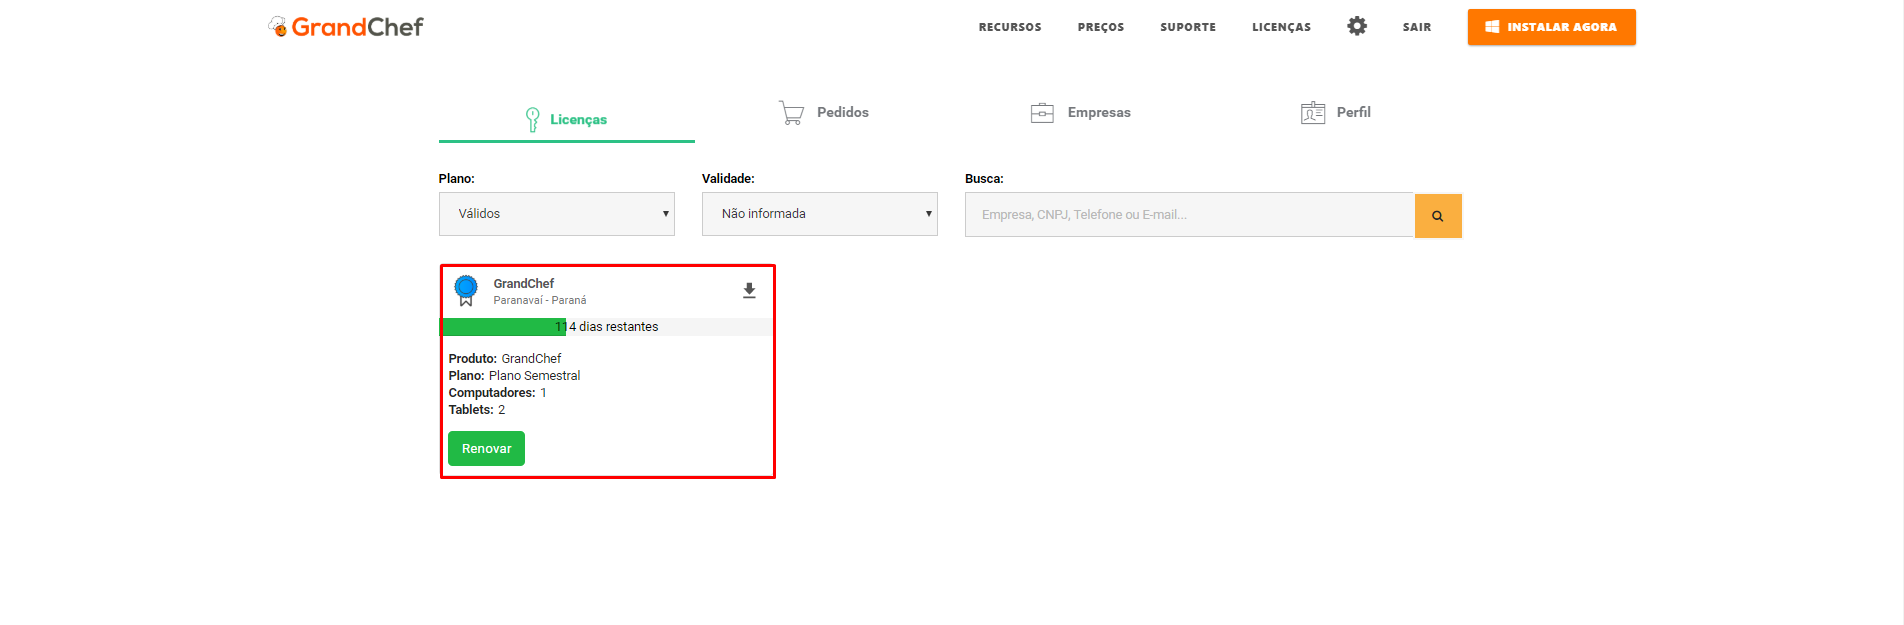1904x625 pixels.
Task: Click the blue award ribbon badge
Action: pos(466,290)
